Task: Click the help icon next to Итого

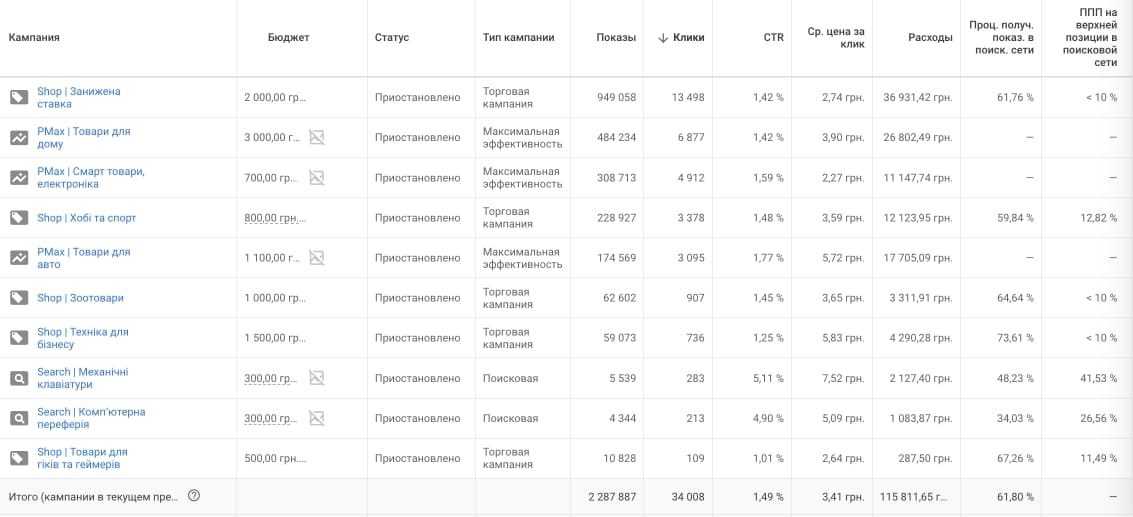Action: pyautogui.click(x=194, y=496)
